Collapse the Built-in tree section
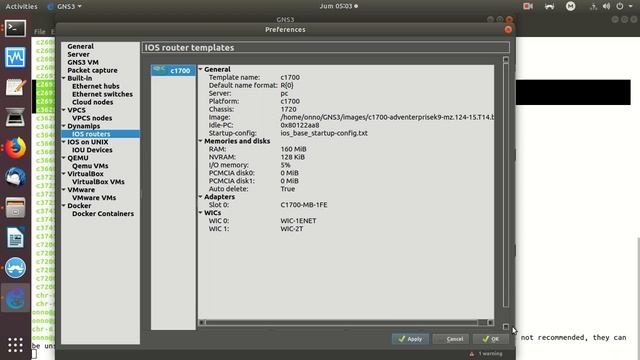640x360 pixels. pyautogui.click(x=64, y=78)
